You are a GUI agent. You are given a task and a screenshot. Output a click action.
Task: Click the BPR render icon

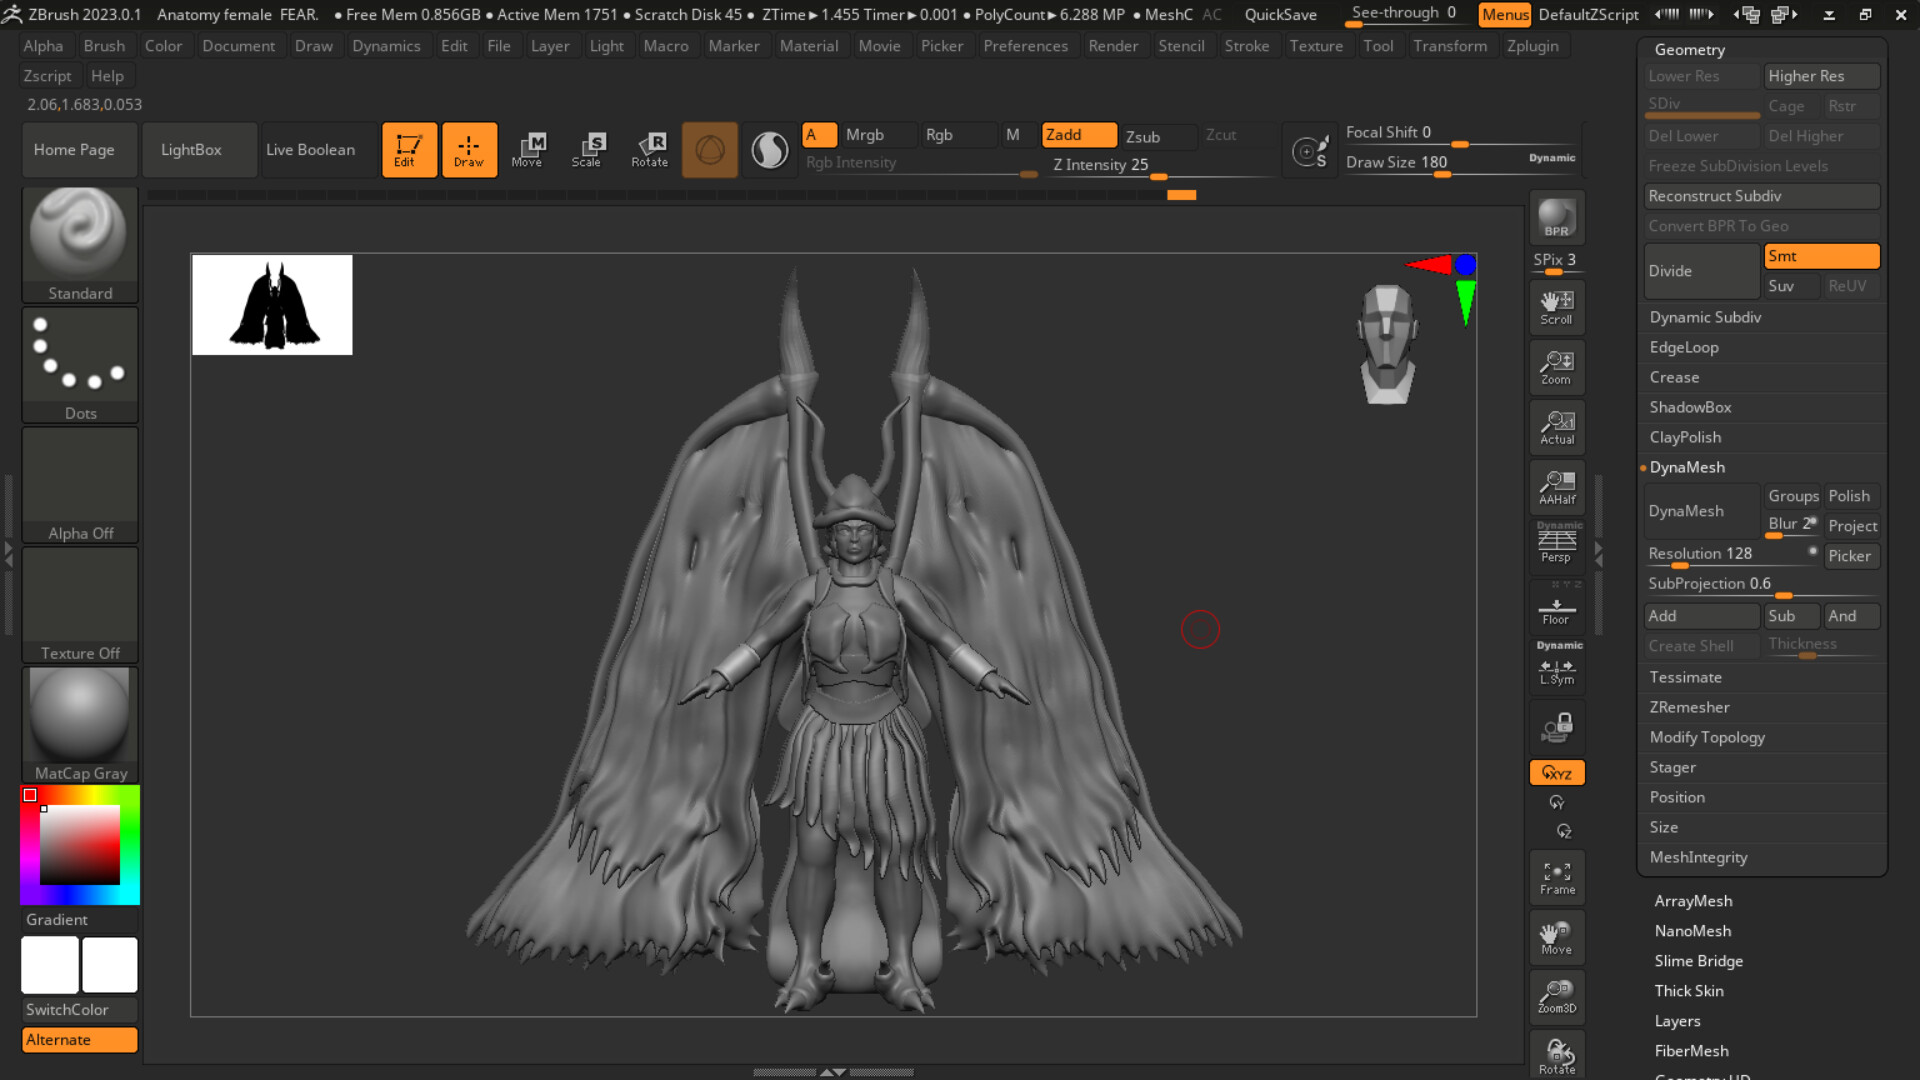pos(1556,218)
